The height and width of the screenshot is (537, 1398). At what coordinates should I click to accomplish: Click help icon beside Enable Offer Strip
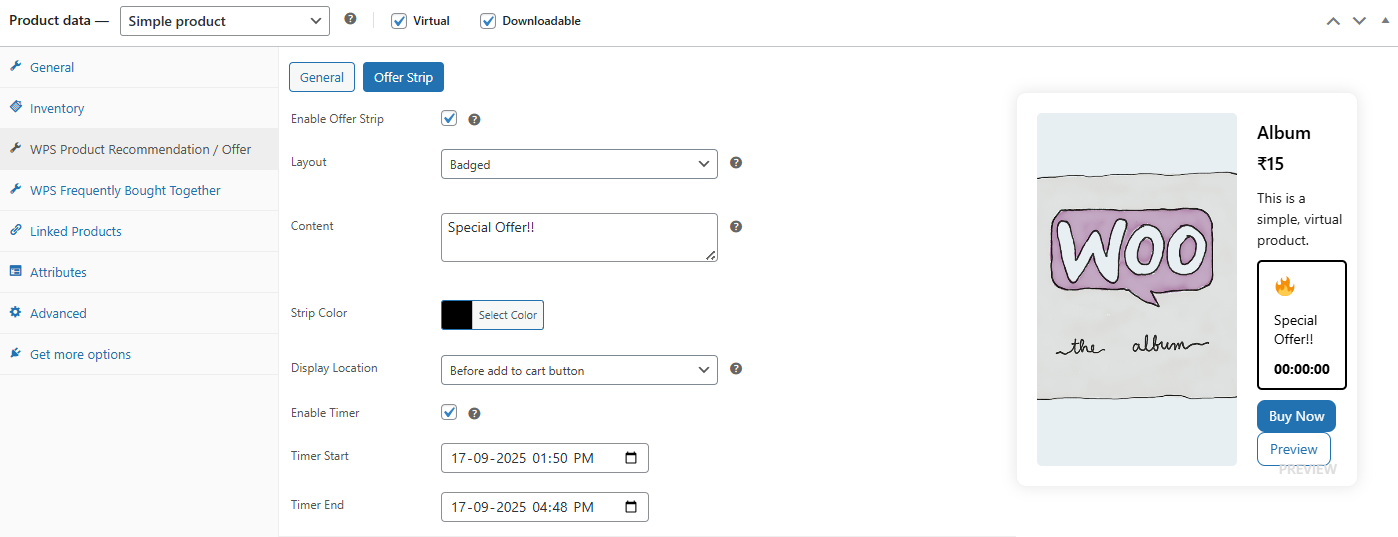tap(474, 119)
